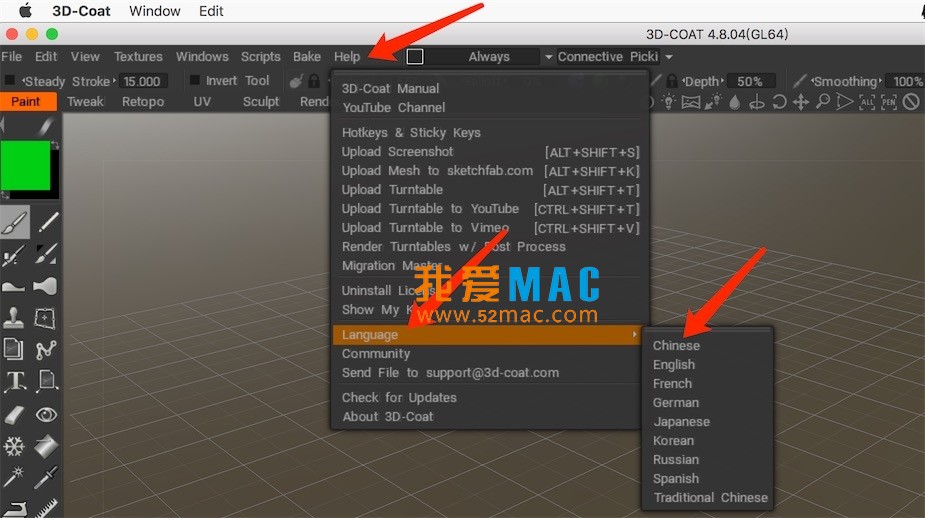Toggle the mouse icon in the tool options bar
Image resolution: width=925 pixels, height=518 pixels.
pyautogui.click(x=296, y=81)
